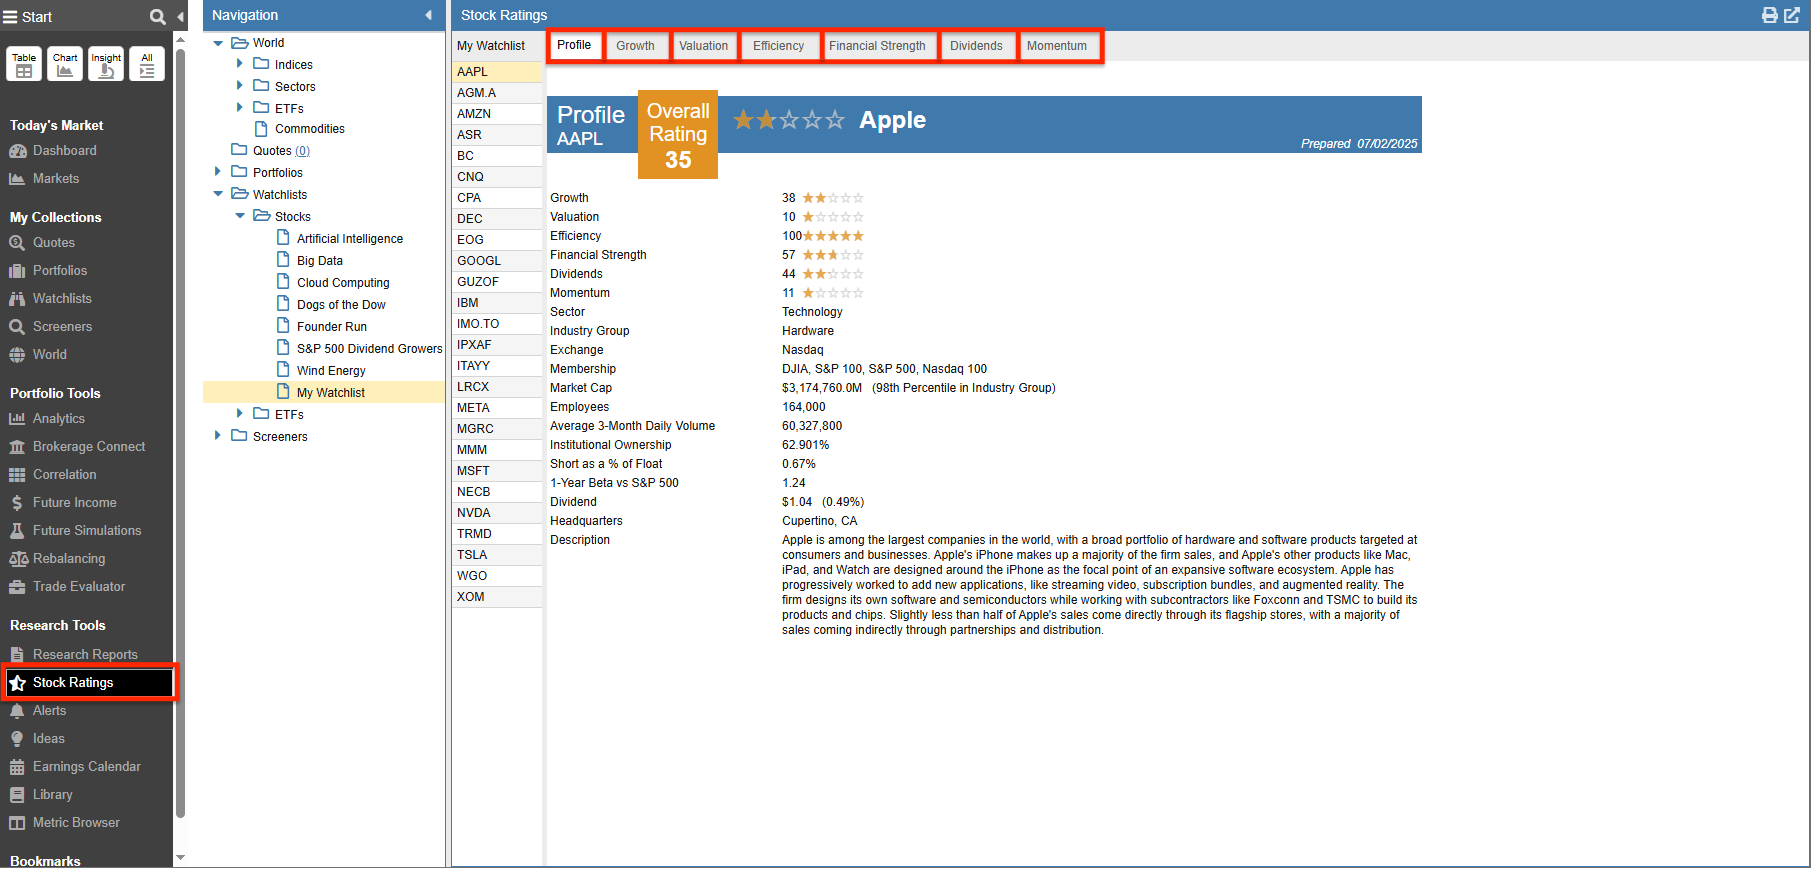This screenshot has height=870, width=1816.
Task: Select the Table view icon
Action: (x=24, y=65)
